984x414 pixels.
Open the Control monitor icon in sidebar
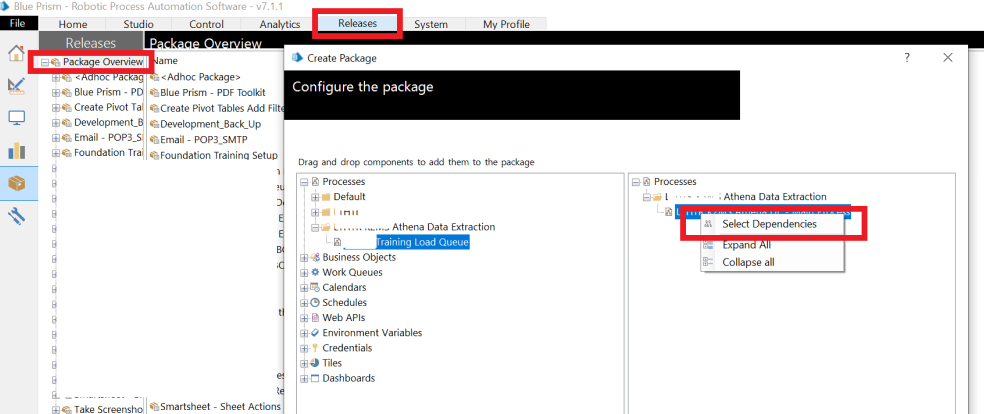point(16,118)
